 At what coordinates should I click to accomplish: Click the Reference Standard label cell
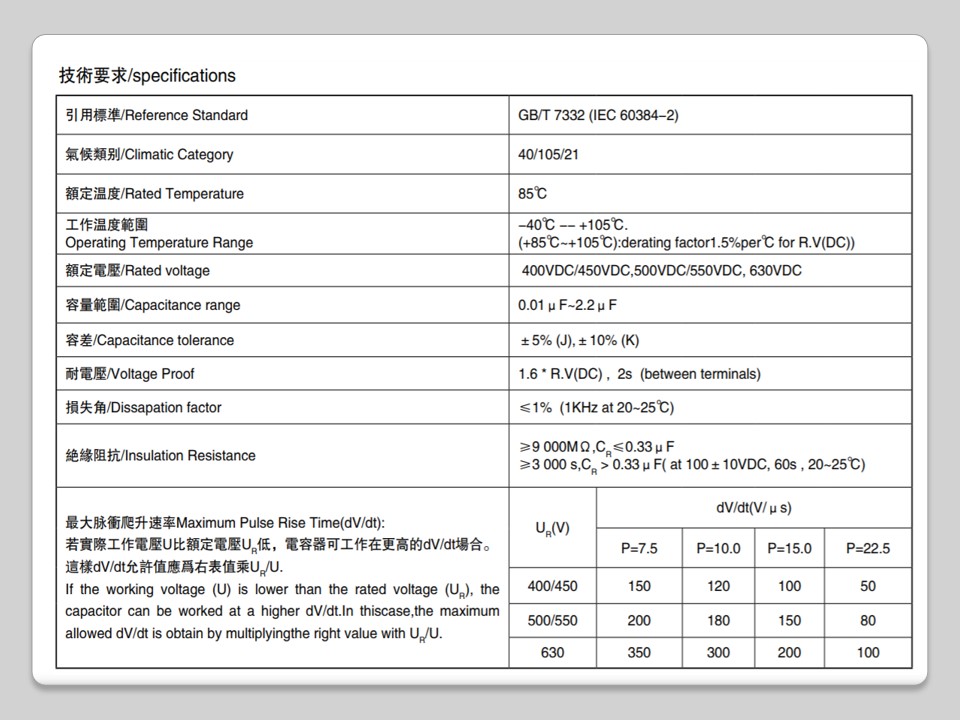[x=157, y=115]
